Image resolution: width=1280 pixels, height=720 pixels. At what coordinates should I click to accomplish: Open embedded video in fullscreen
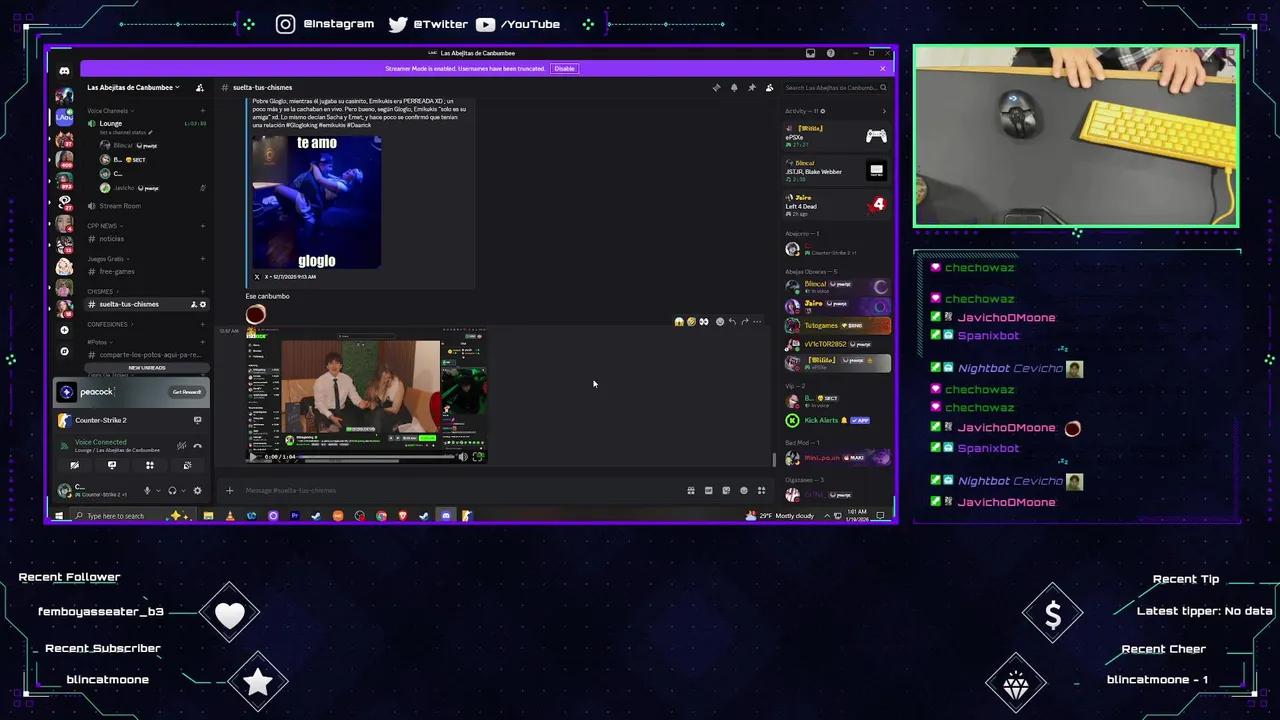(478, 457)
